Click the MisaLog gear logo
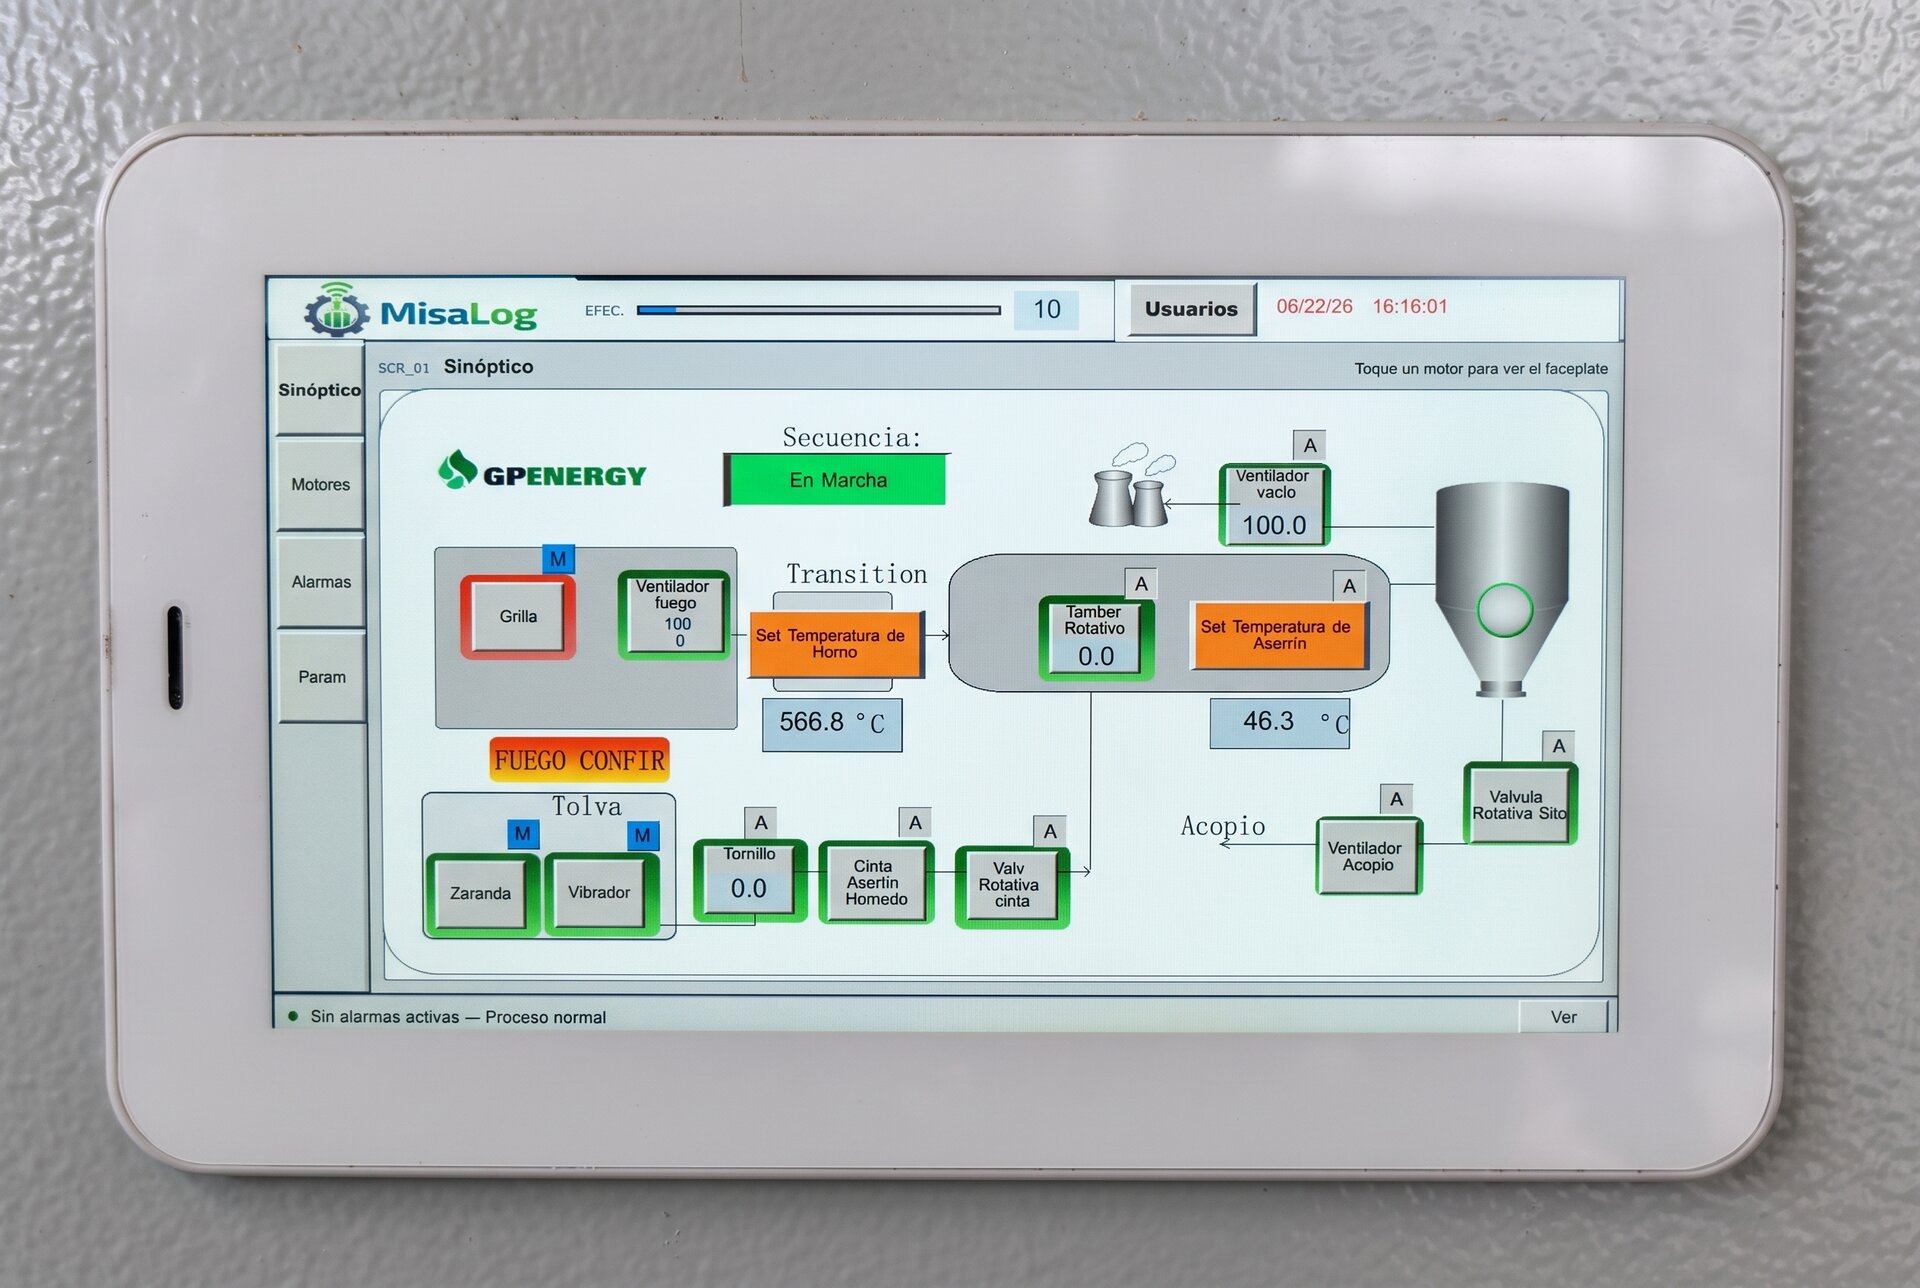The image size is (1920, 1288). click(337, 310)
